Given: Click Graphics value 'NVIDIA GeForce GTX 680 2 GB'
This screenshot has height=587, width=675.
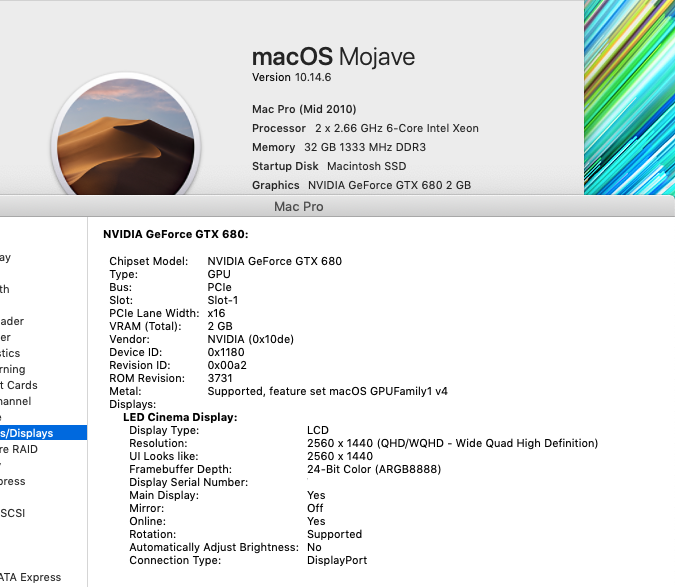Looking at the screenshot, I should (x=389, y=185).
